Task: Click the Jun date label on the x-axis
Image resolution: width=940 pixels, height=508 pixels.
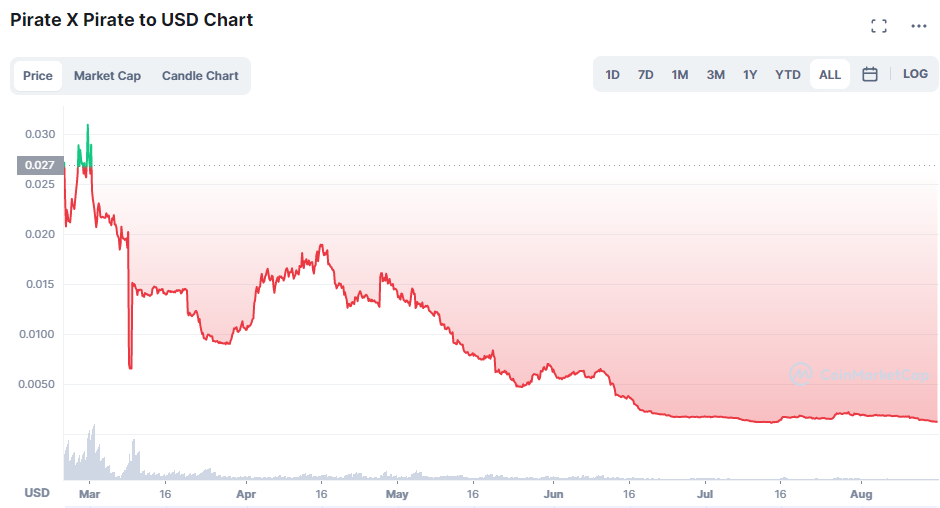Action: coord(553,494)
